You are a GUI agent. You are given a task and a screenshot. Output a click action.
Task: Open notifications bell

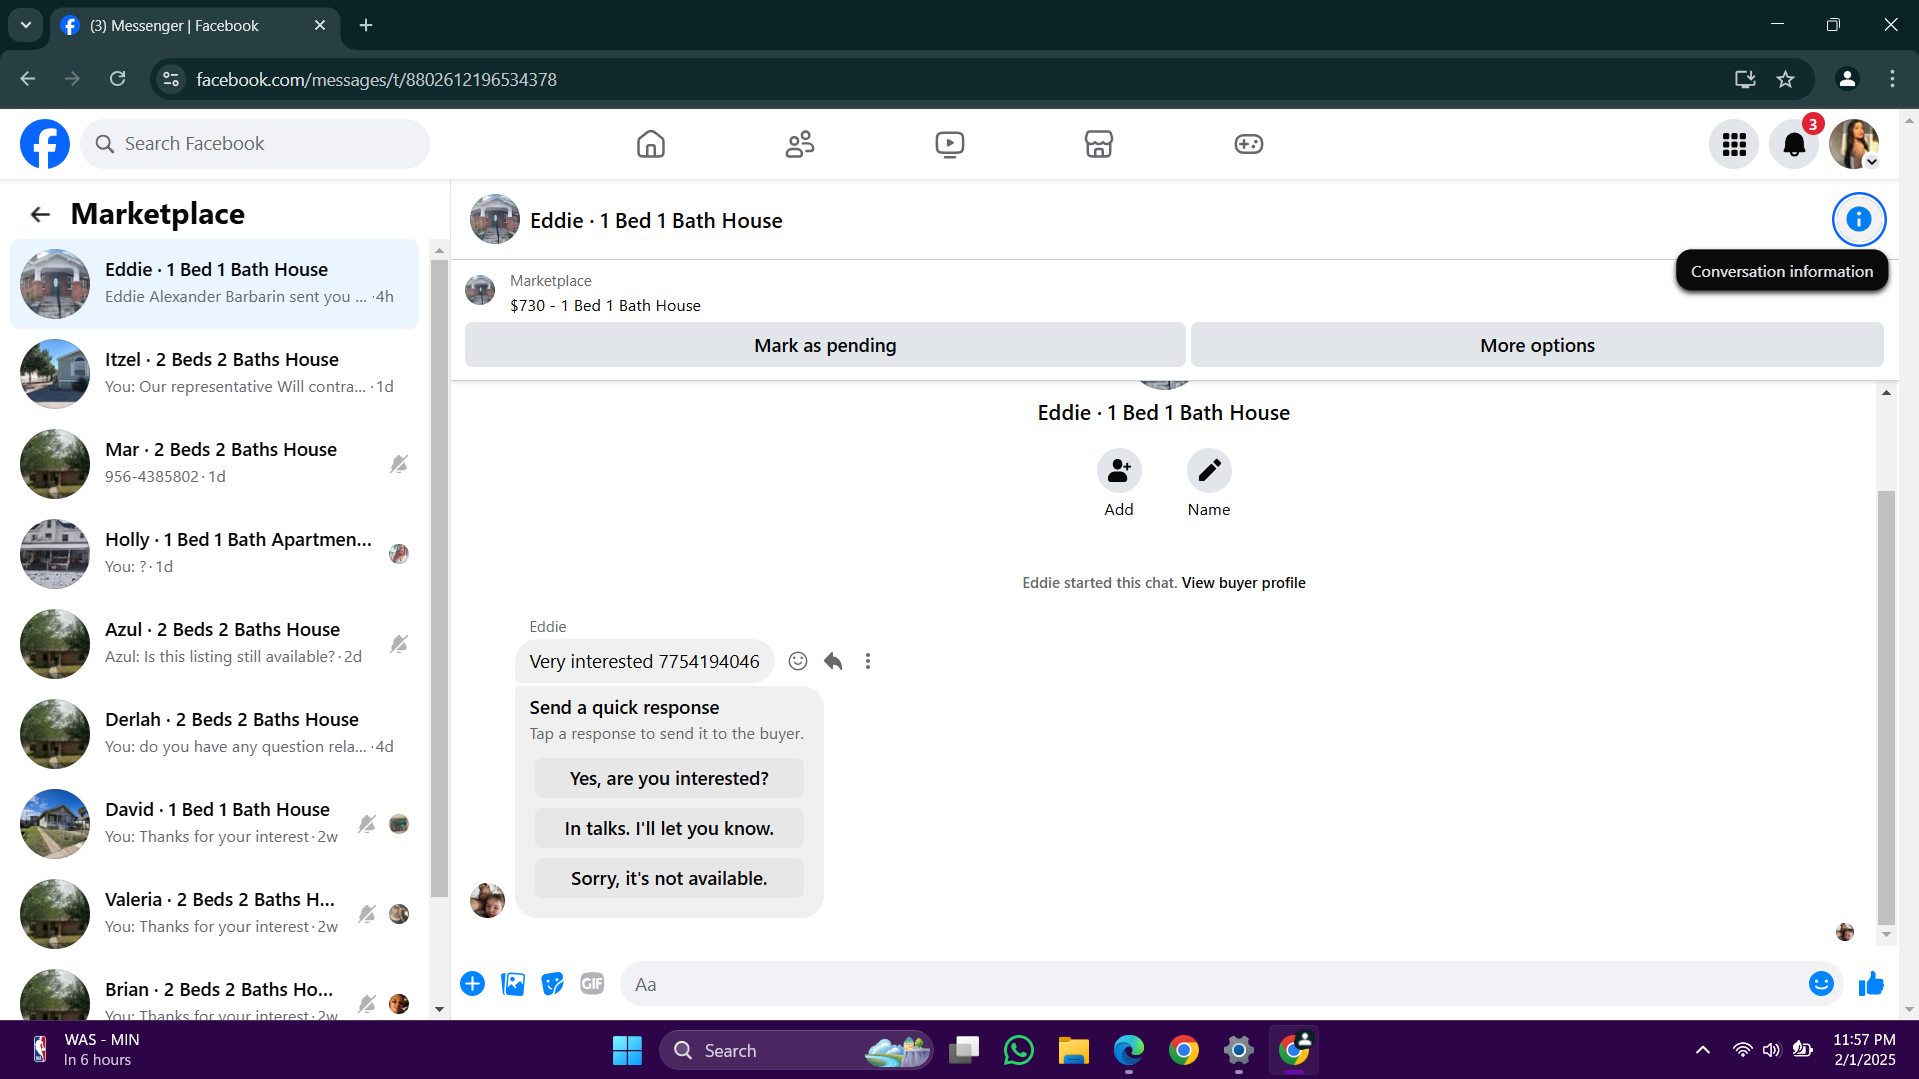pyautogui.click(x=1794, y=144)
